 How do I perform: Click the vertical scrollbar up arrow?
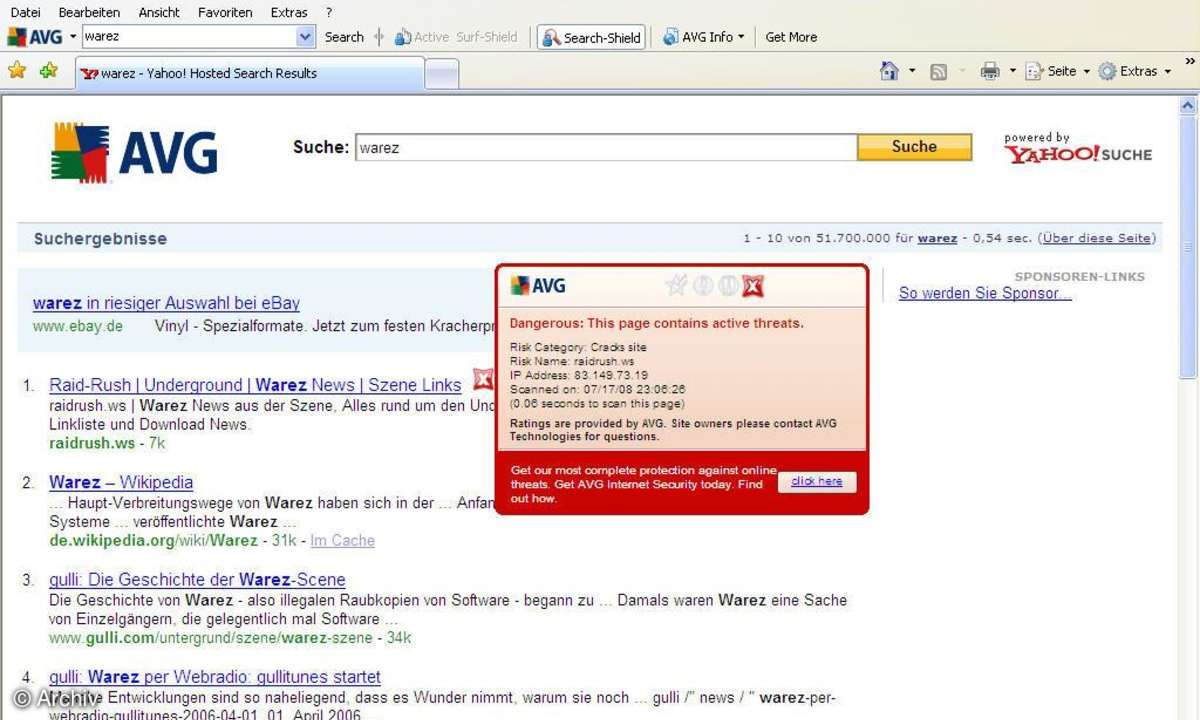1188,106
